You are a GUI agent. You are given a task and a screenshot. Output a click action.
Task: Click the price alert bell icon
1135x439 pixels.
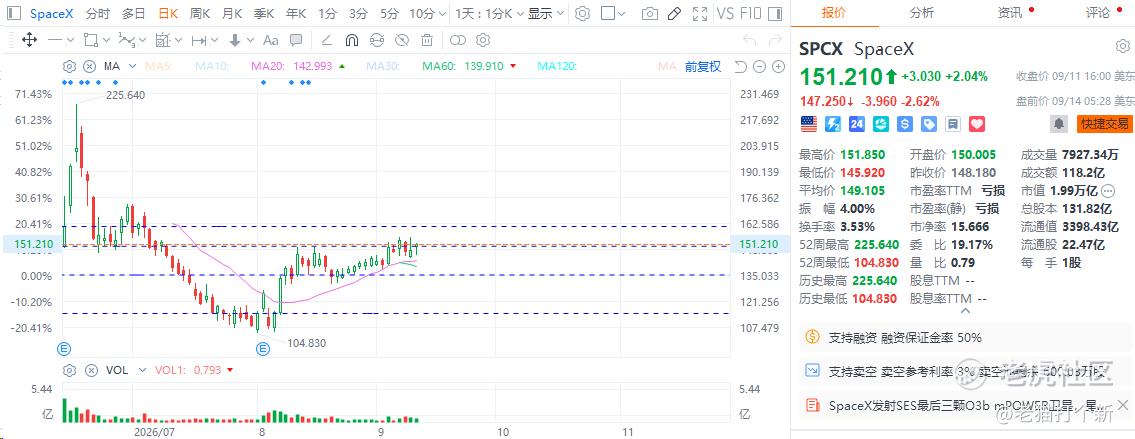tap(1059, 124)
